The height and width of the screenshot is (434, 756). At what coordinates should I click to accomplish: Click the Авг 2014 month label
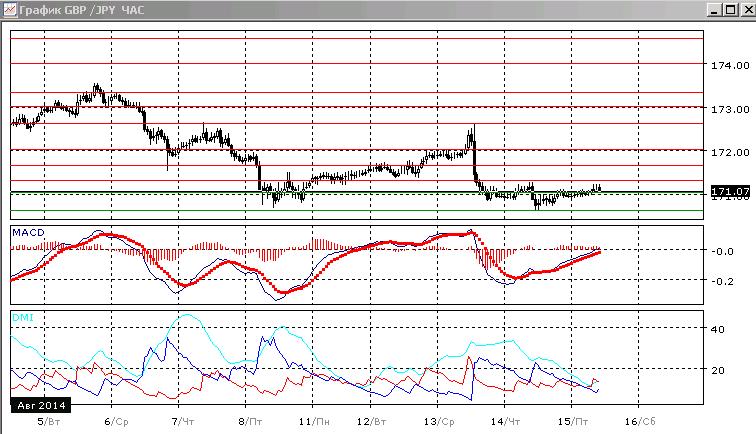tap(41, 406)
